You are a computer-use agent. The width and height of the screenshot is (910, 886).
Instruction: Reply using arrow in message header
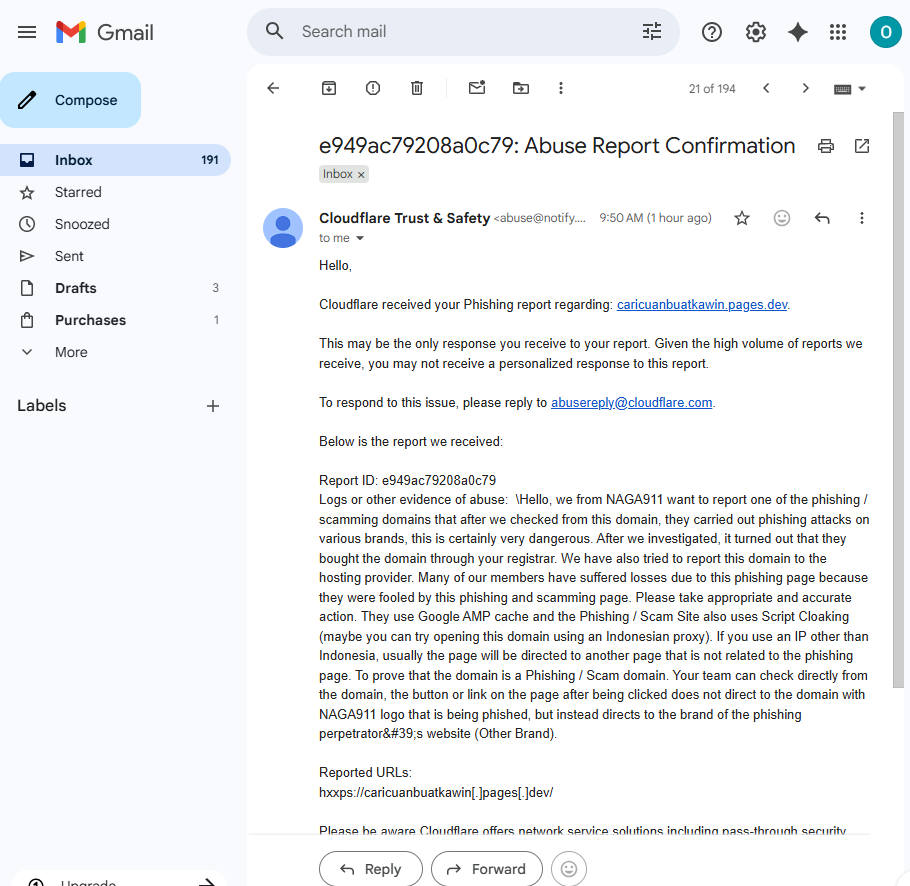point(822,218)
